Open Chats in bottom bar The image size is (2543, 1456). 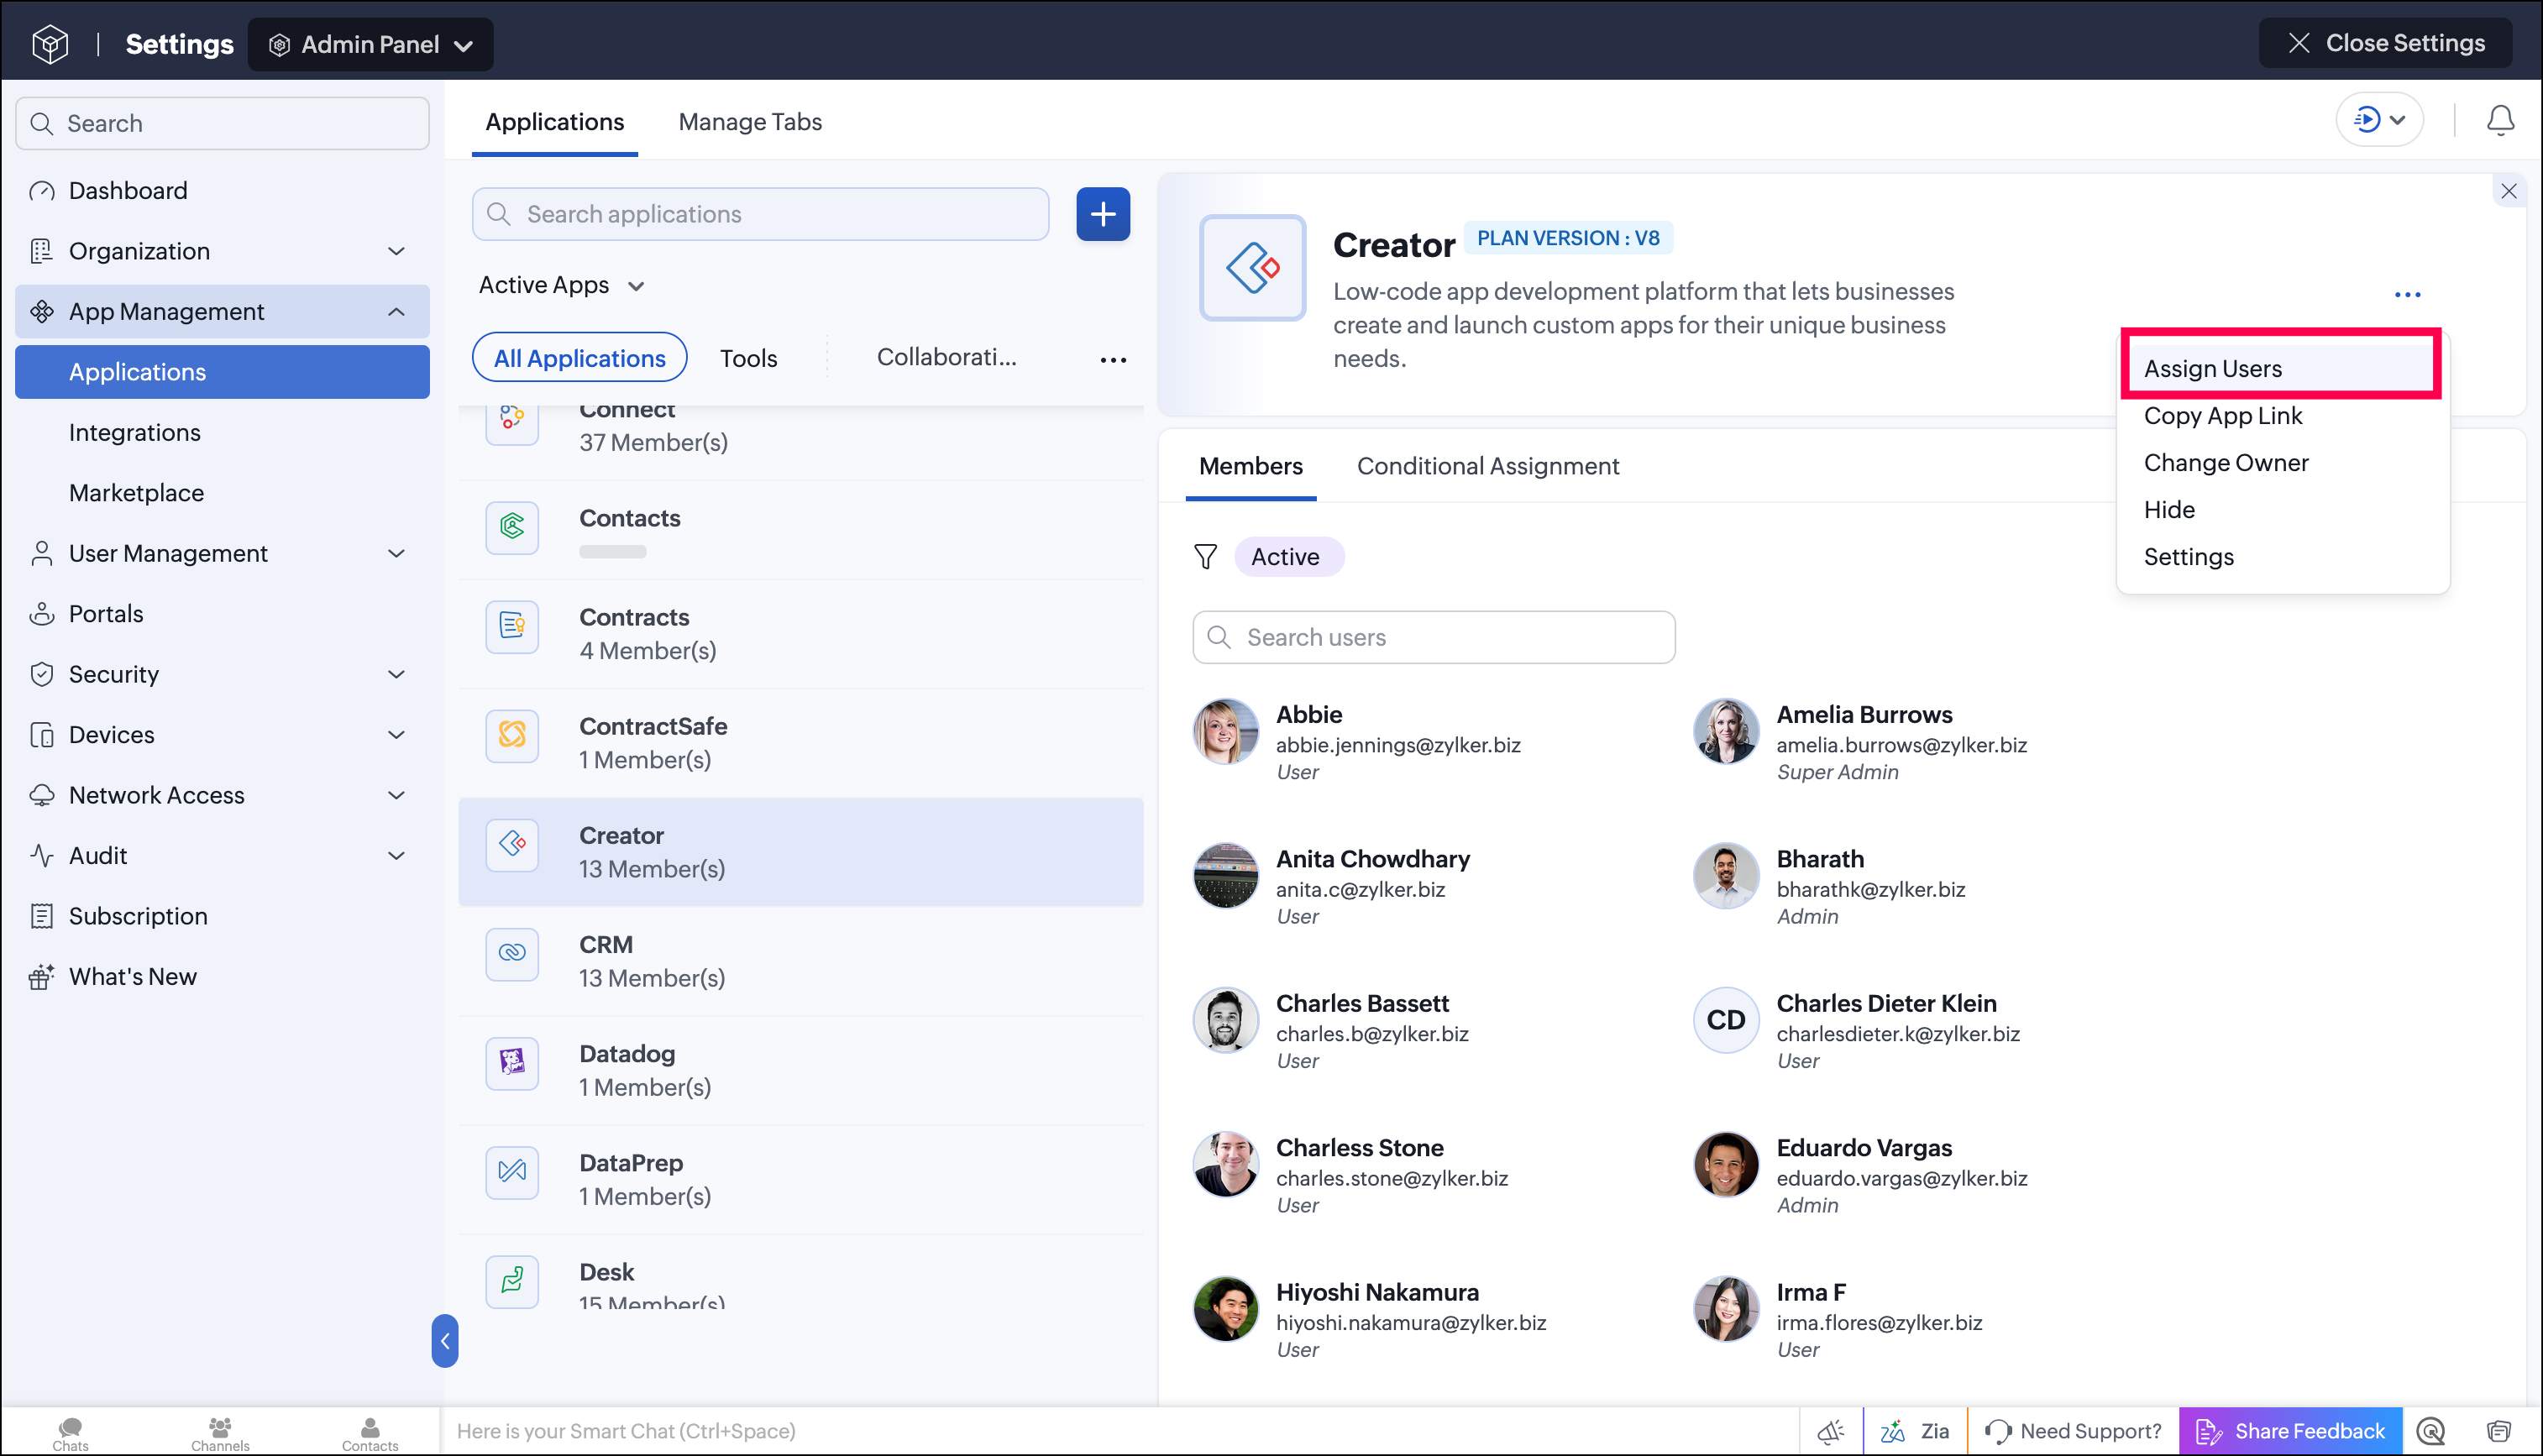[70, 1433]
